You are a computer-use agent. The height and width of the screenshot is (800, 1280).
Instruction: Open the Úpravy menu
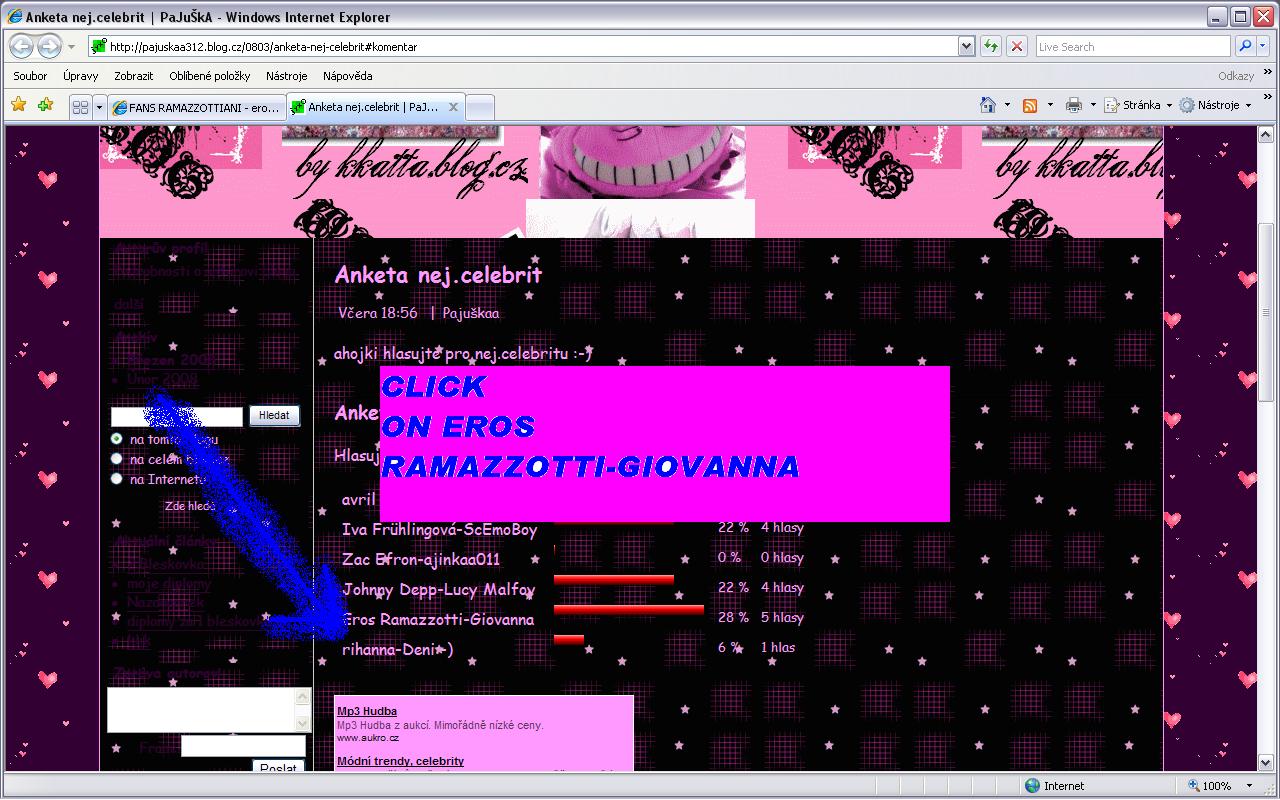pos(80,76)
